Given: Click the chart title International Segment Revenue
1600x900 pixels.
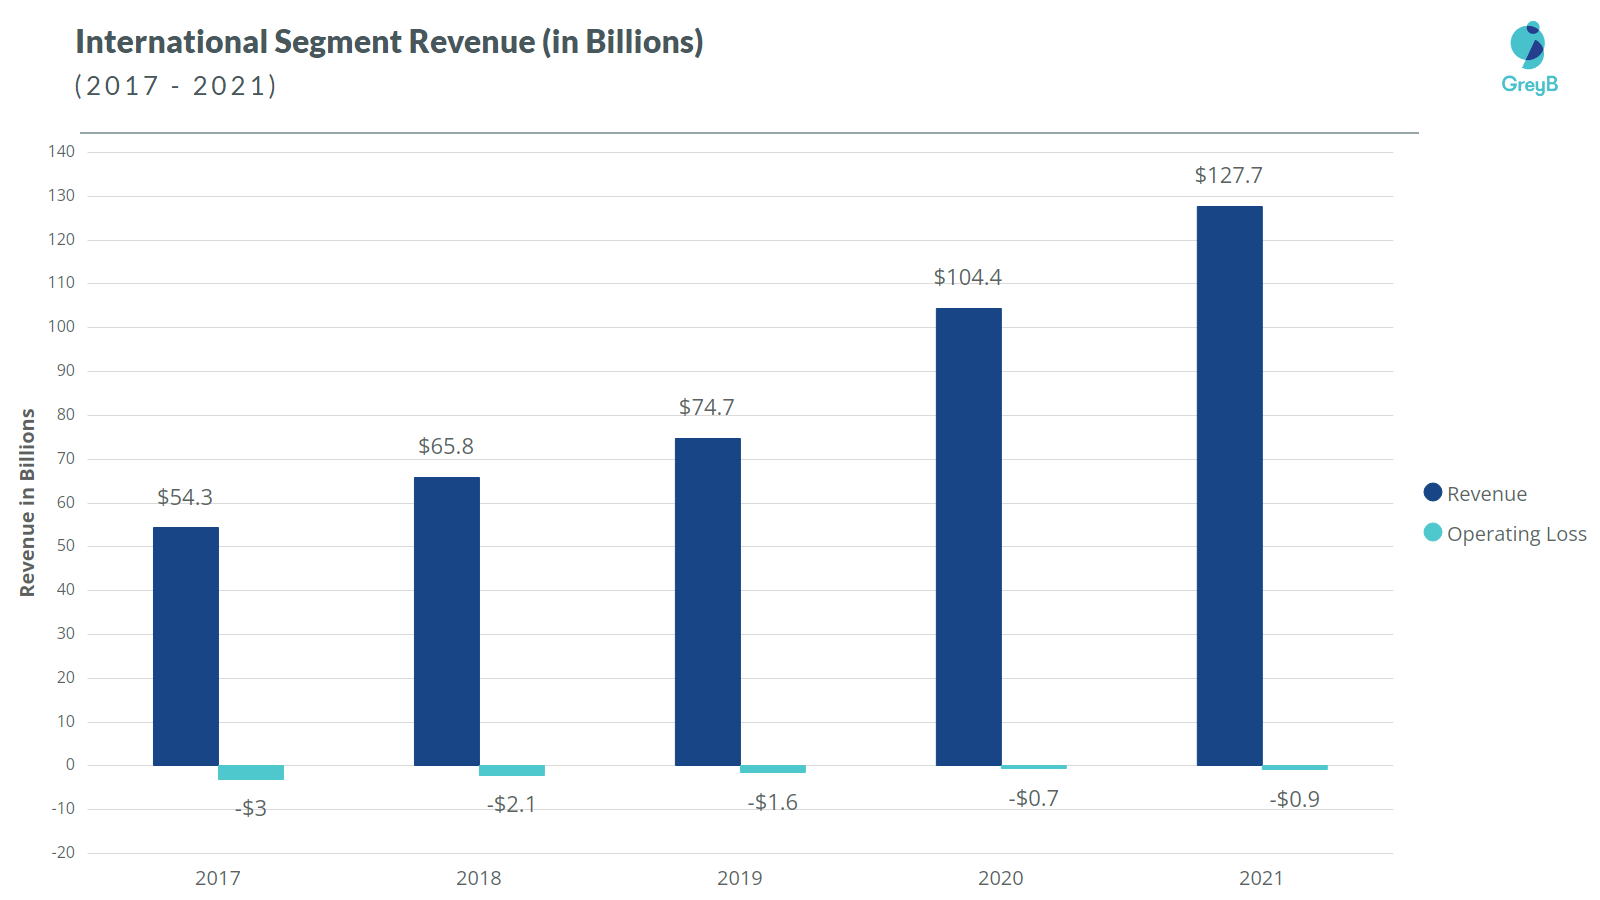Looking at the screenshot, I should (x=388, y=42).
